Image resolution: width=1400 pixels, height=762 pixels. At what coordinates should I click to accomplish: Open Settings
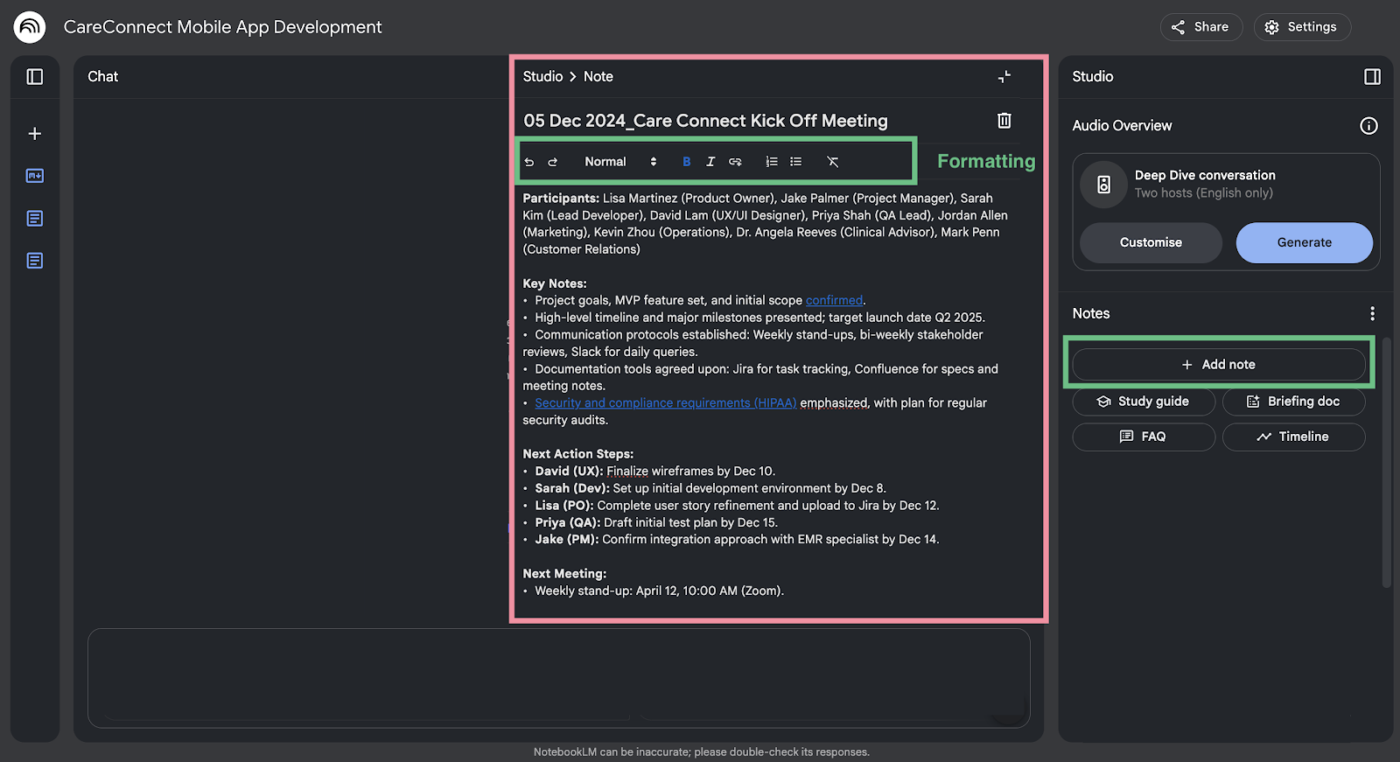point(1302,27)
